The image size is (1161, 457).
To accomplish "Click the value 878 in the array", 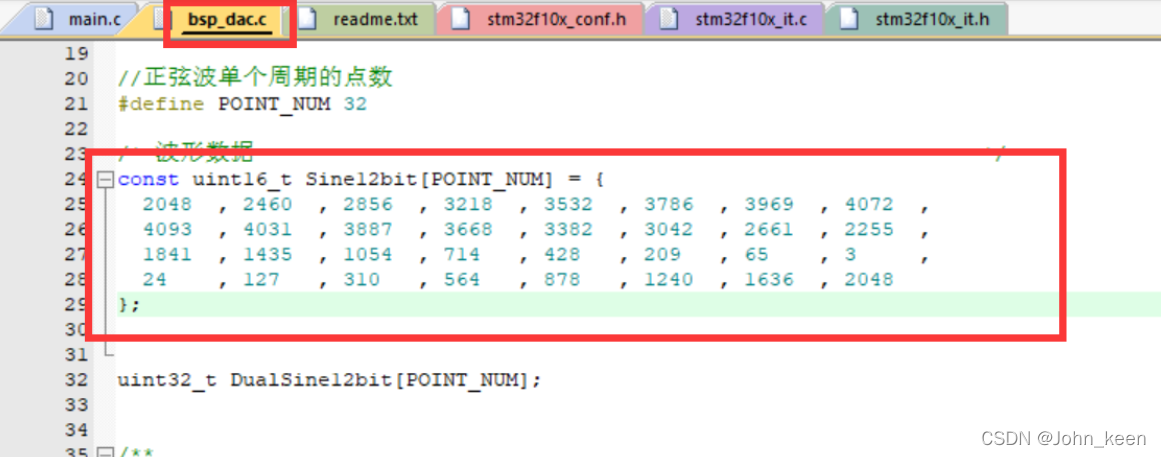I will pos(563,279).
